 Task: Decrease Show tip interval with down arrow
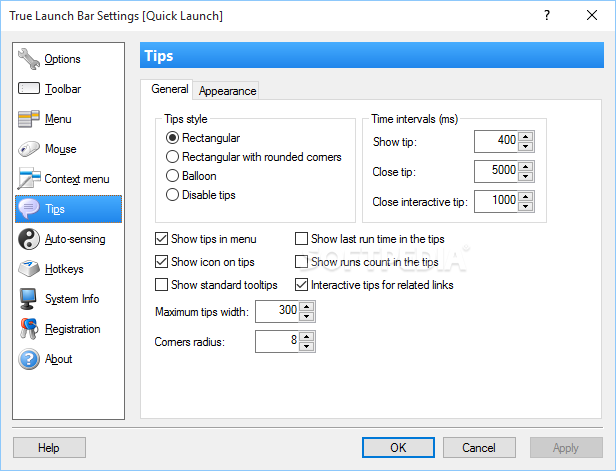tap(526, 147)
